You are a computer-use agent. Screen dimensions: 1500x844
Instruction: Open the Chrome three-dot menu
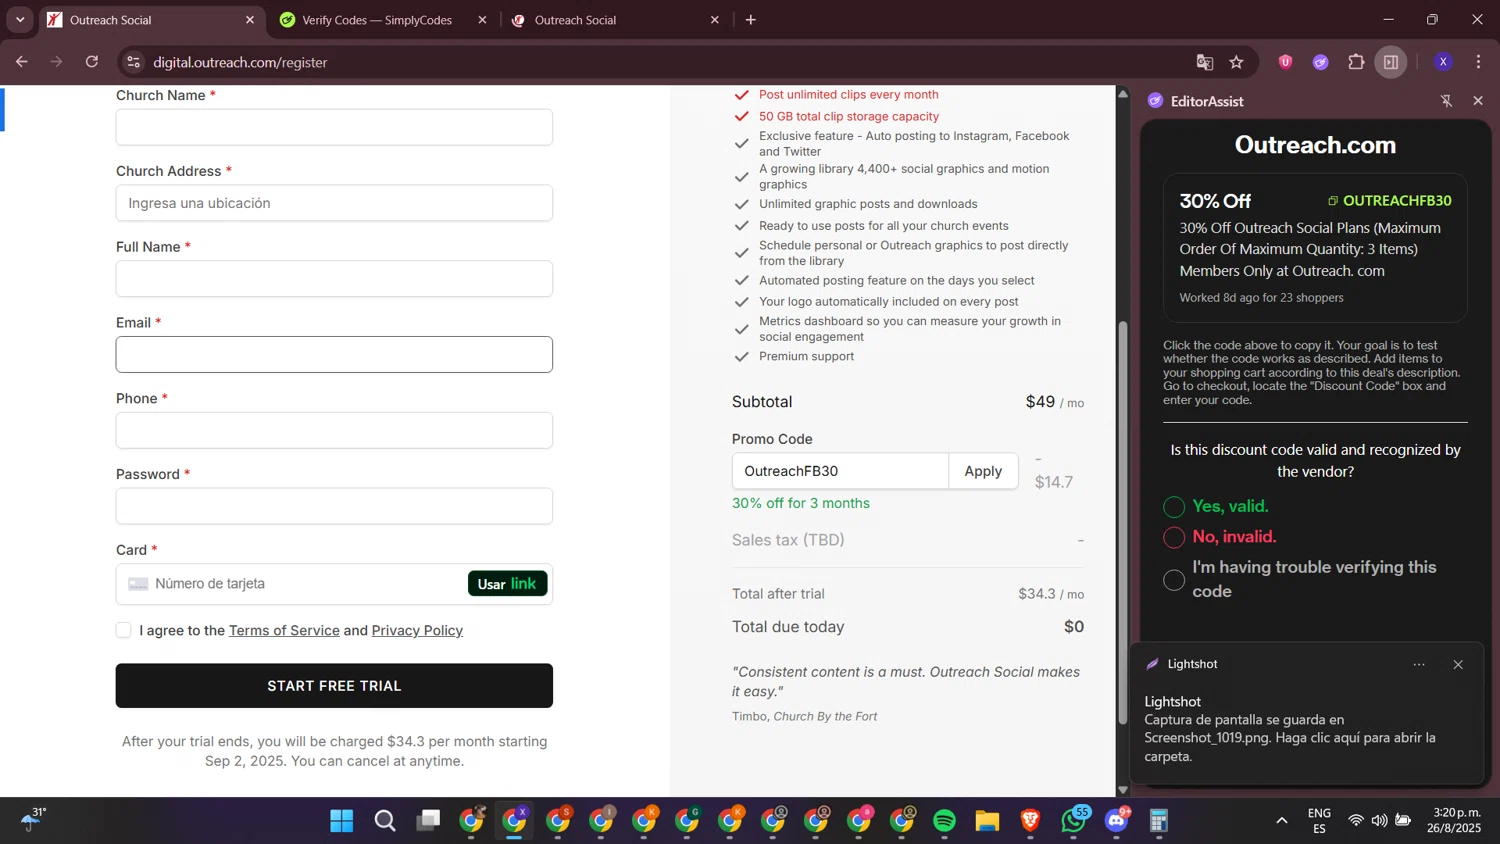pos(1478,62)
